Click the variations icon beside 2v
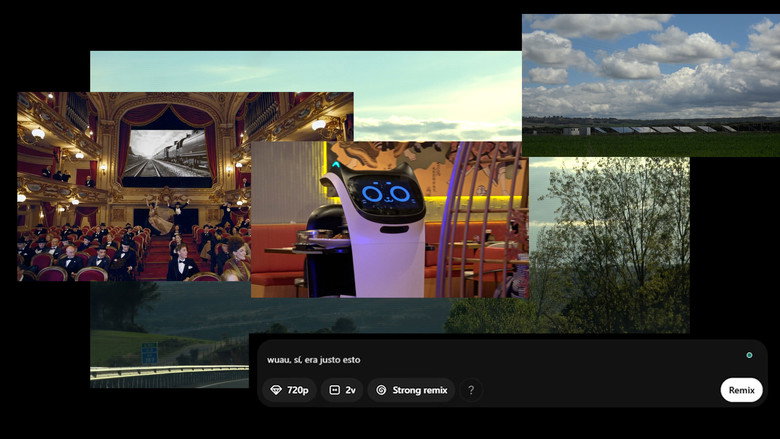This screenshot has width=780, height=439. (335, 390)
